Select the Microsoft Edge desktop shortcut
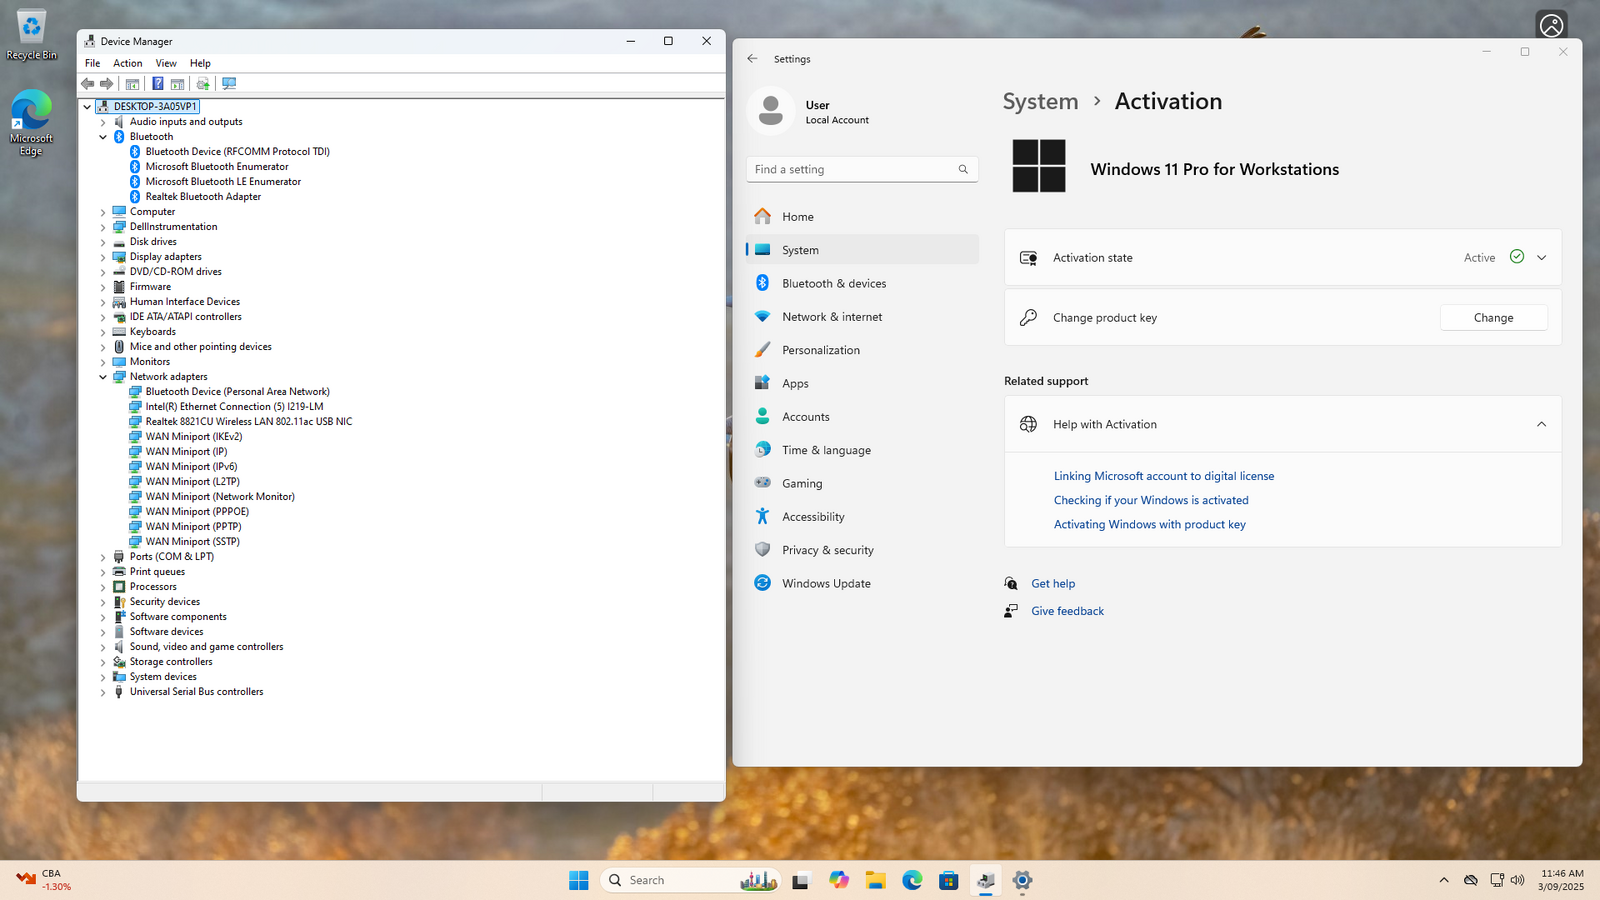The height and width of the screenshot is (900, 1600). [31, 123]
